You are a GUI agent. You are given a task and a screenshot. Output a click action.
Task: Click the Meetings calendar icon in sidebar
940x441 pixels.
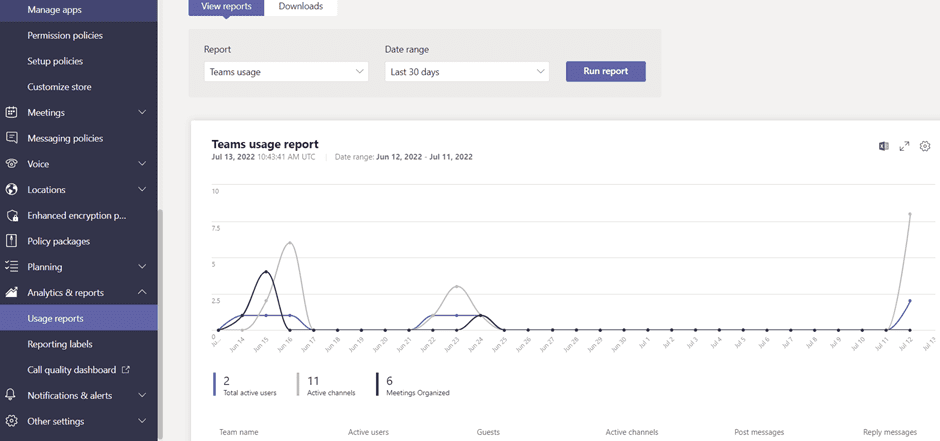[x=11, y=113]
